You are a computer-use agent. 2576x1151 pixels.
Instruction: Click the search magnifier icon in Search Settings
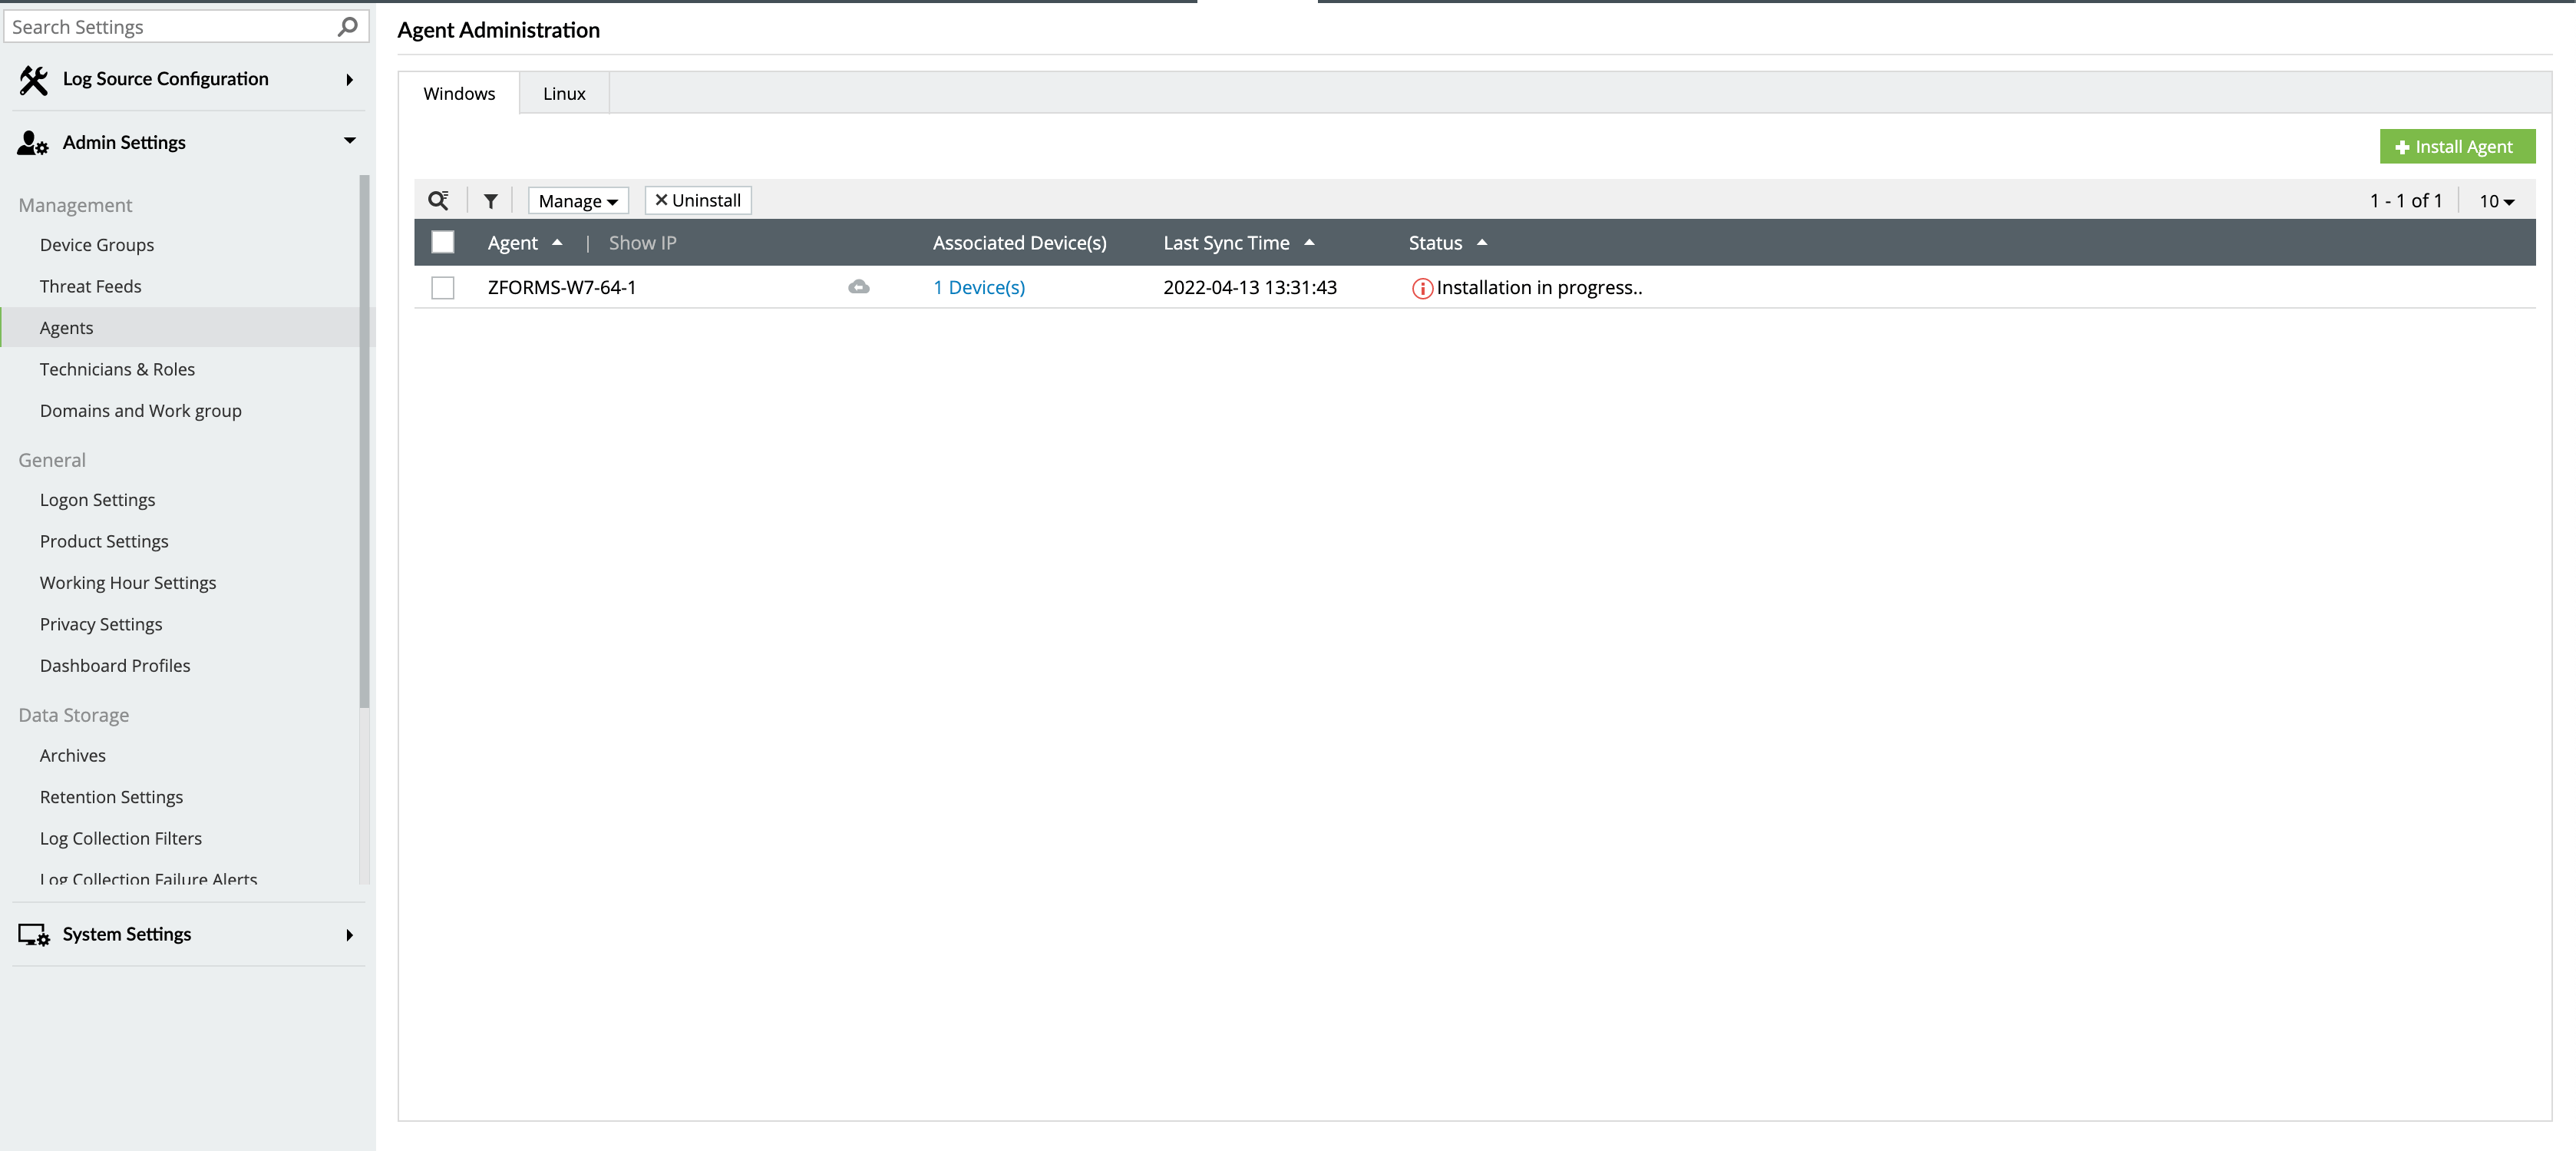pos(347,27)
